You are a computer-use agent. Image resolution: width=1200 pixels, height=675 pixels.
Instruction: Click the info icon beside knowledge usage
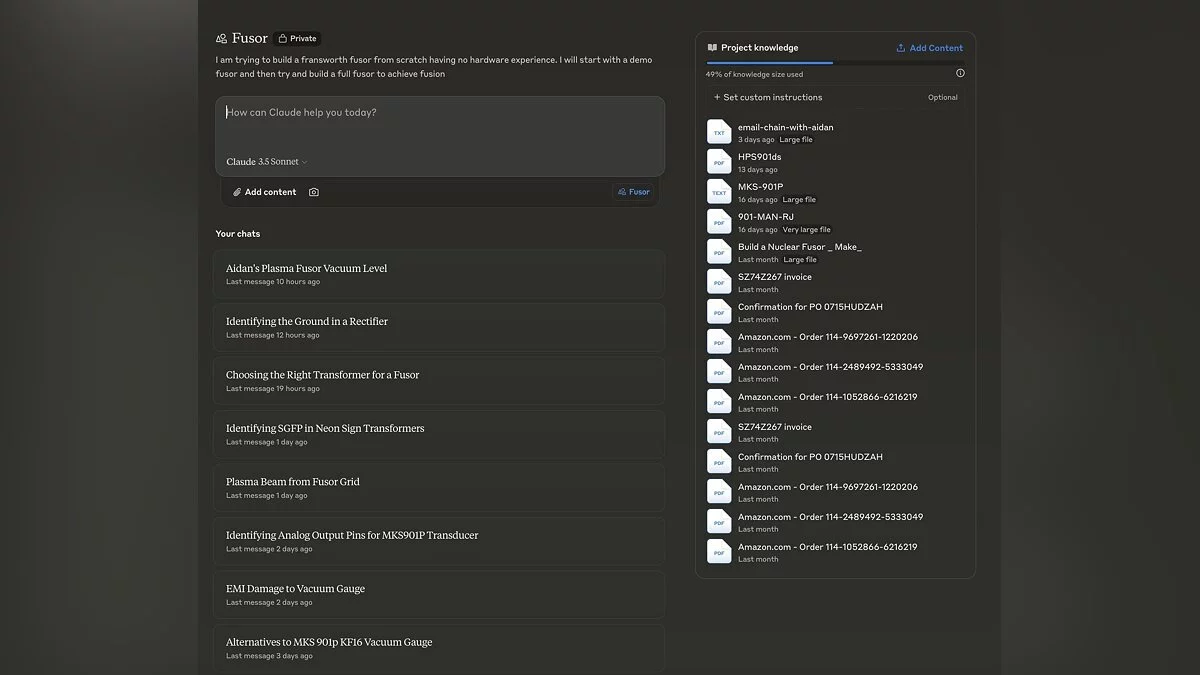tap(960, 73)
